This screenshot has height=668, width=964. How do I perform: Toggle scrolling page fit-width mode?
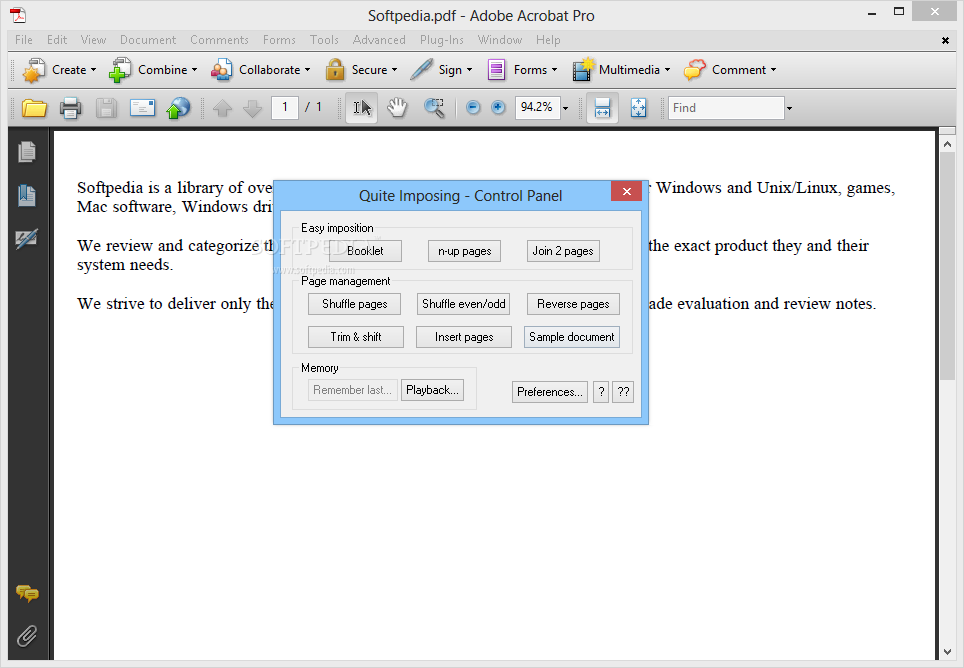tap(602, 108)
